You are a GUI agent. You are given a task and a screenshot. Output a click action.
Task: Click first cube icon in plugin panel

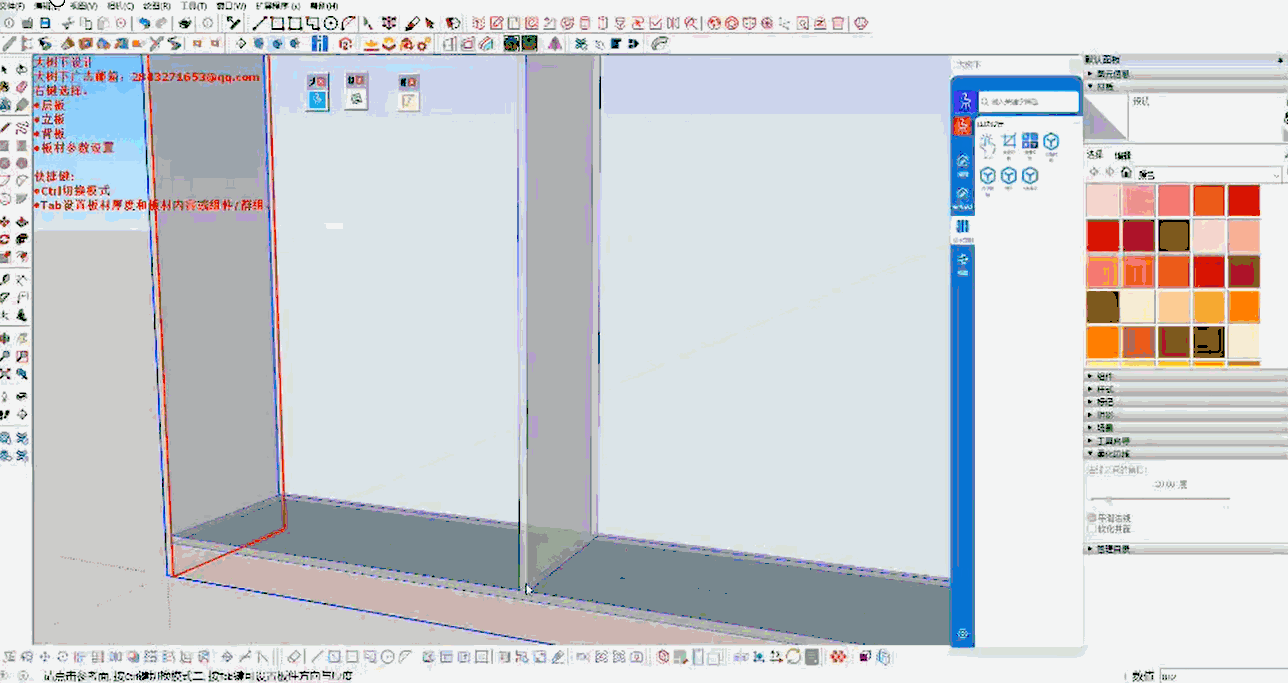tap(1051, 142)
